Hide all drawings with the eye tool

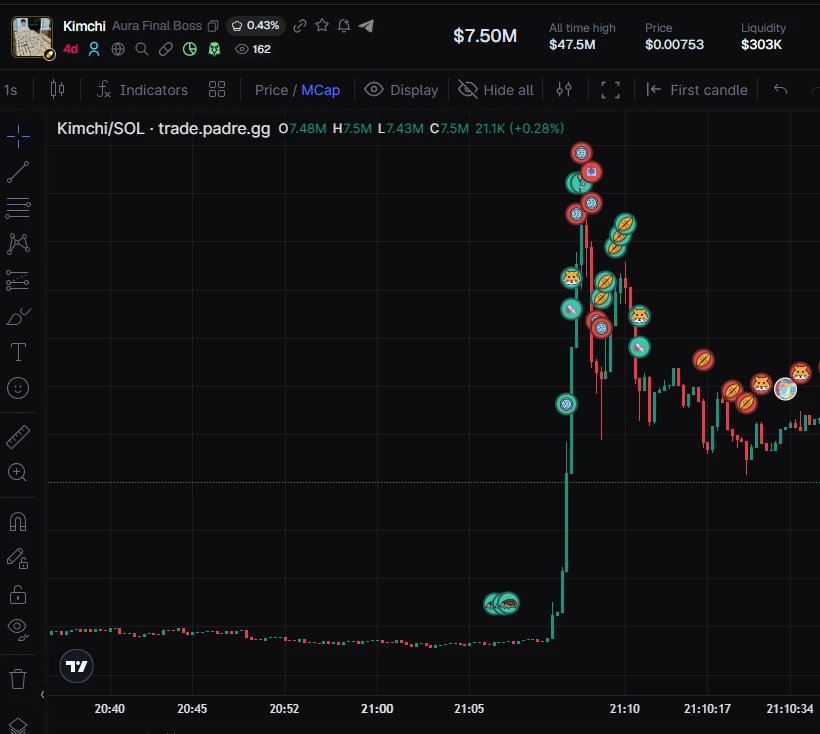(x=18, y=630)
